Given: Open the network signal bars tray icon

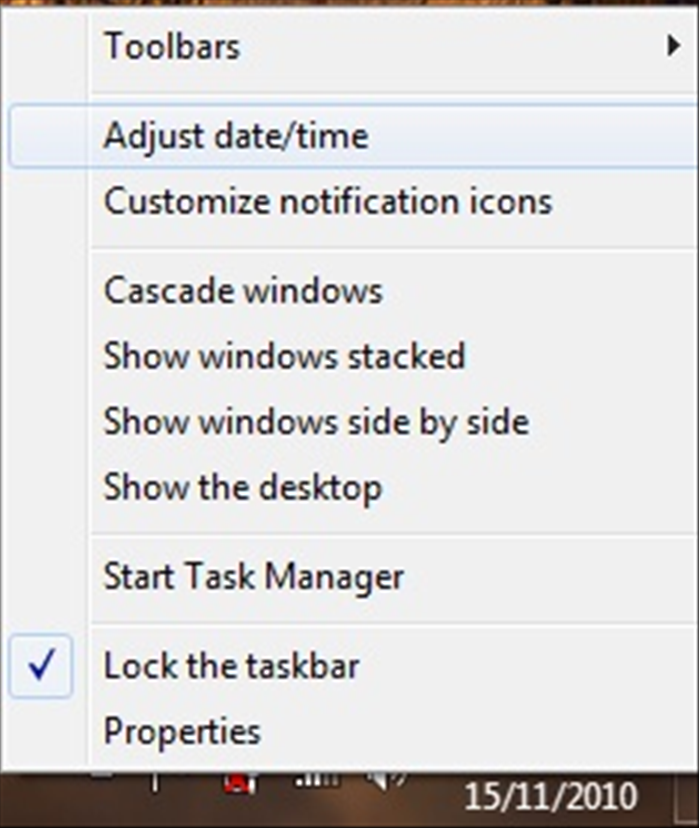Looking at the screenshot, I should point(316,780).
